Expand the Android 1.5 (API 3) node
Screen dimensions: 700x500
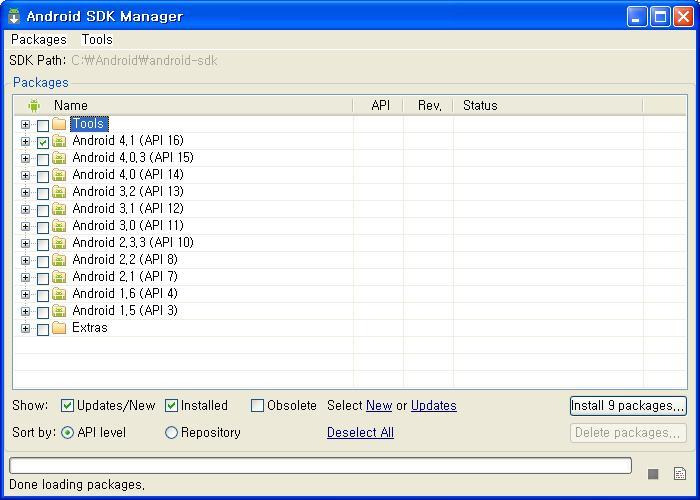pos(25,311)
